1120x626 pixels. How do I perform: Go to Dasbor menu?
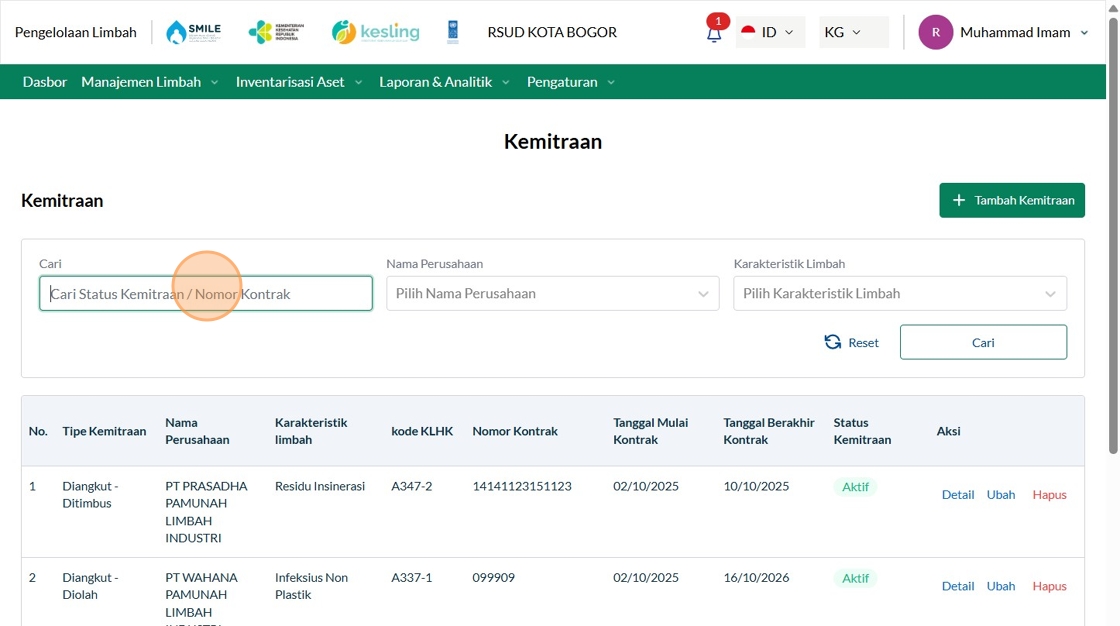coord(44,82)
